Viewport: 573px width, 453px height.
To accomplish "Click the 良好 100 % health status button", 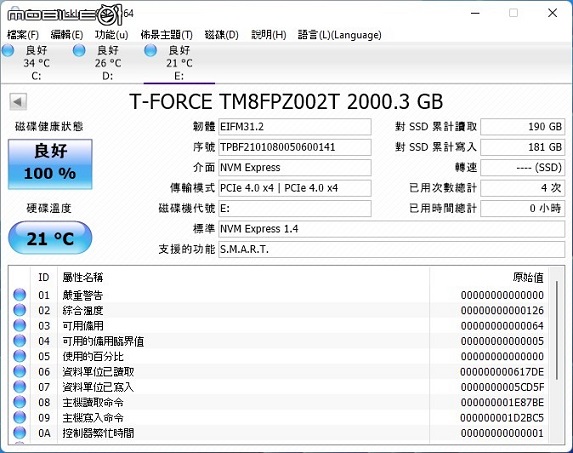I will pyautogui.click(x=50, y=164).
